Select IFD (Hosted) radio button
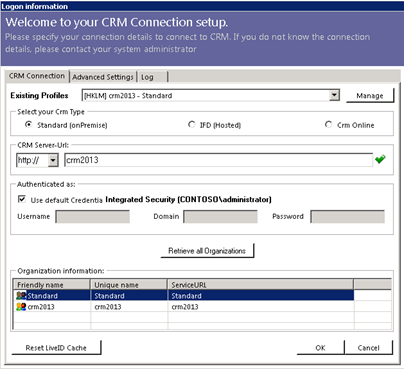Screen dimensions: 404x369 191,125
